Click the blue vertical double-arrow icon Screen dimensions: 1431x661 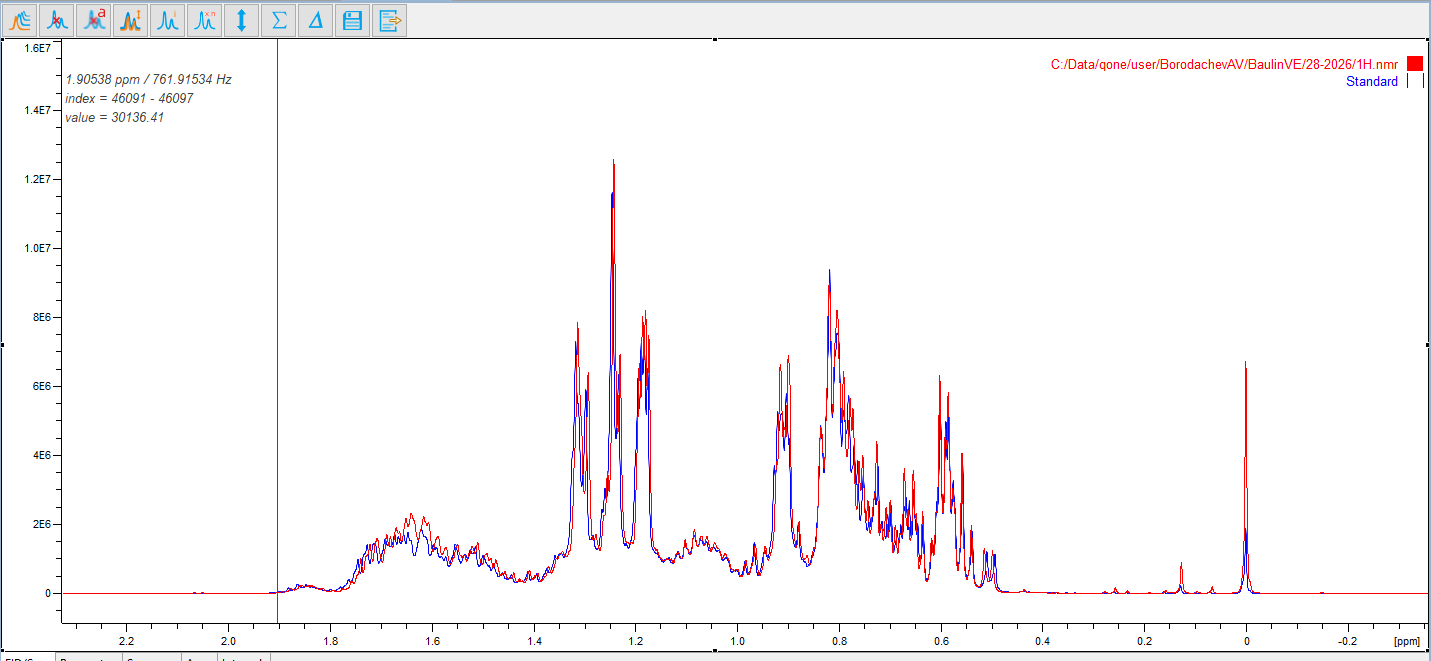point(241,19)
